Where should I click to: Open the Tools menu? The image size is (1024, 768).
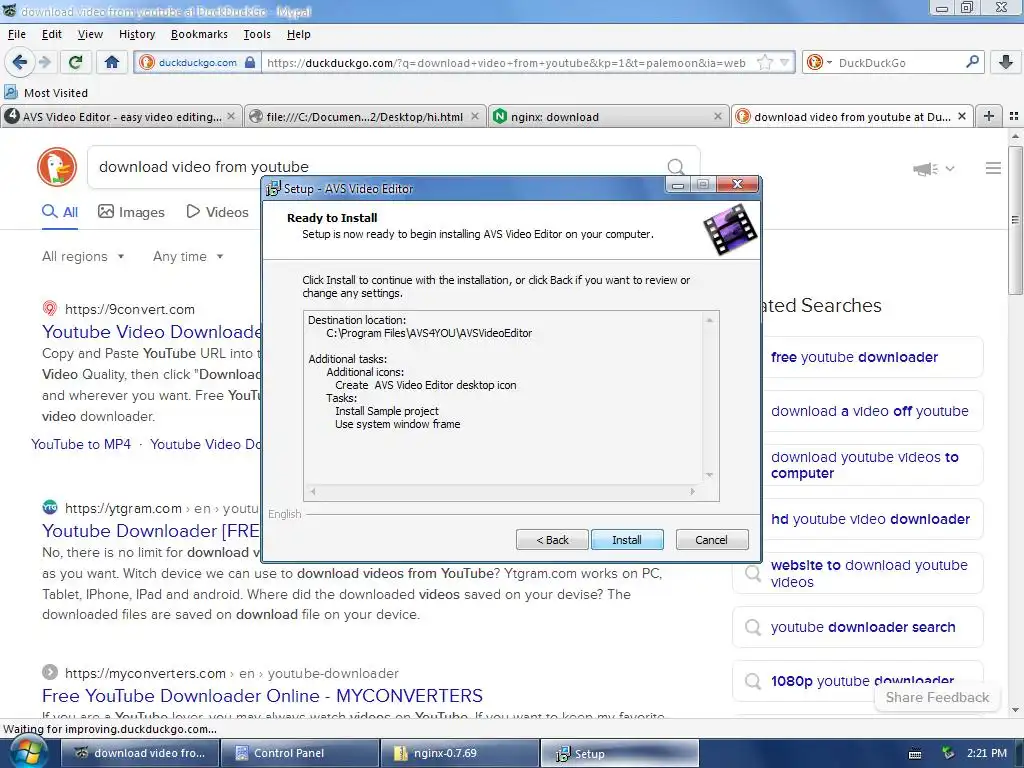tap(257, 34)
